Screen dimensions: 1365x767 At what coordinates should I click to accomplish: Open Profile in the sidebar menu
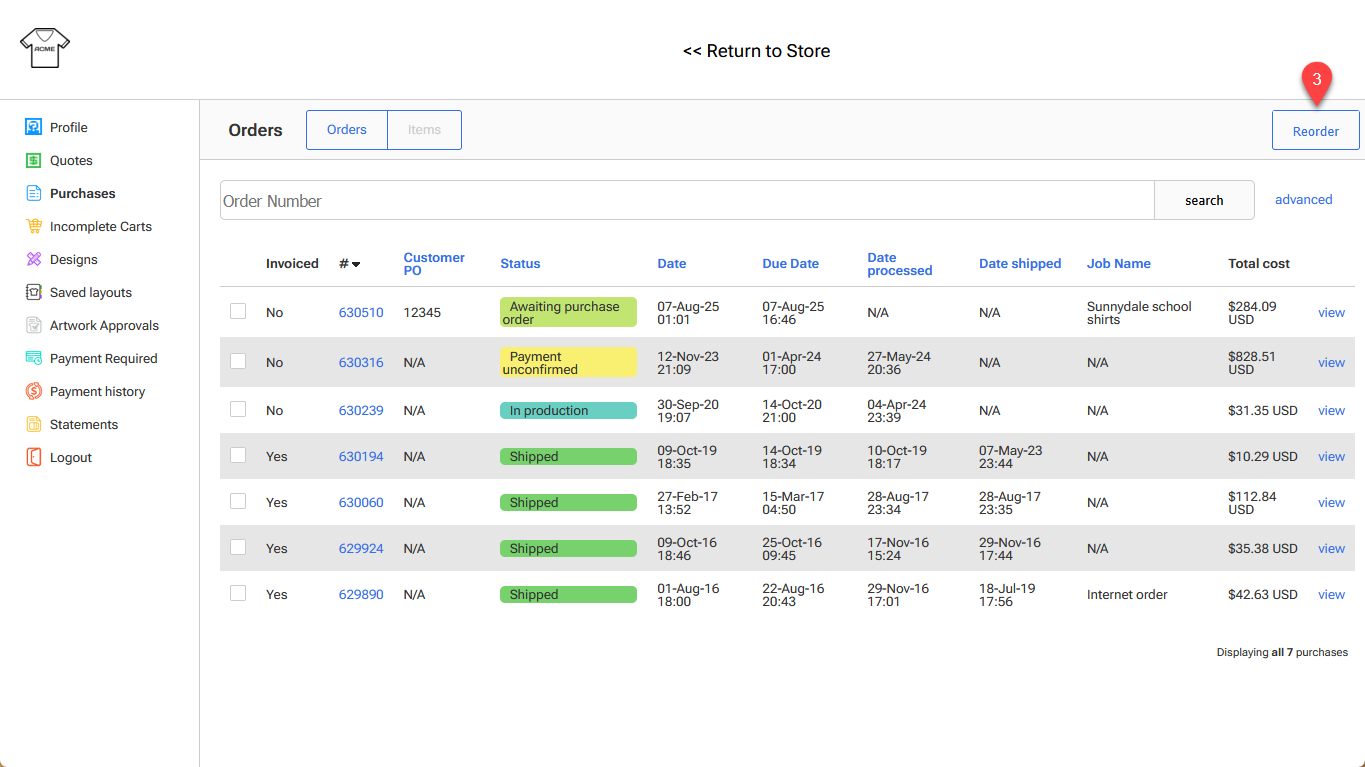[x=69, y=127]
